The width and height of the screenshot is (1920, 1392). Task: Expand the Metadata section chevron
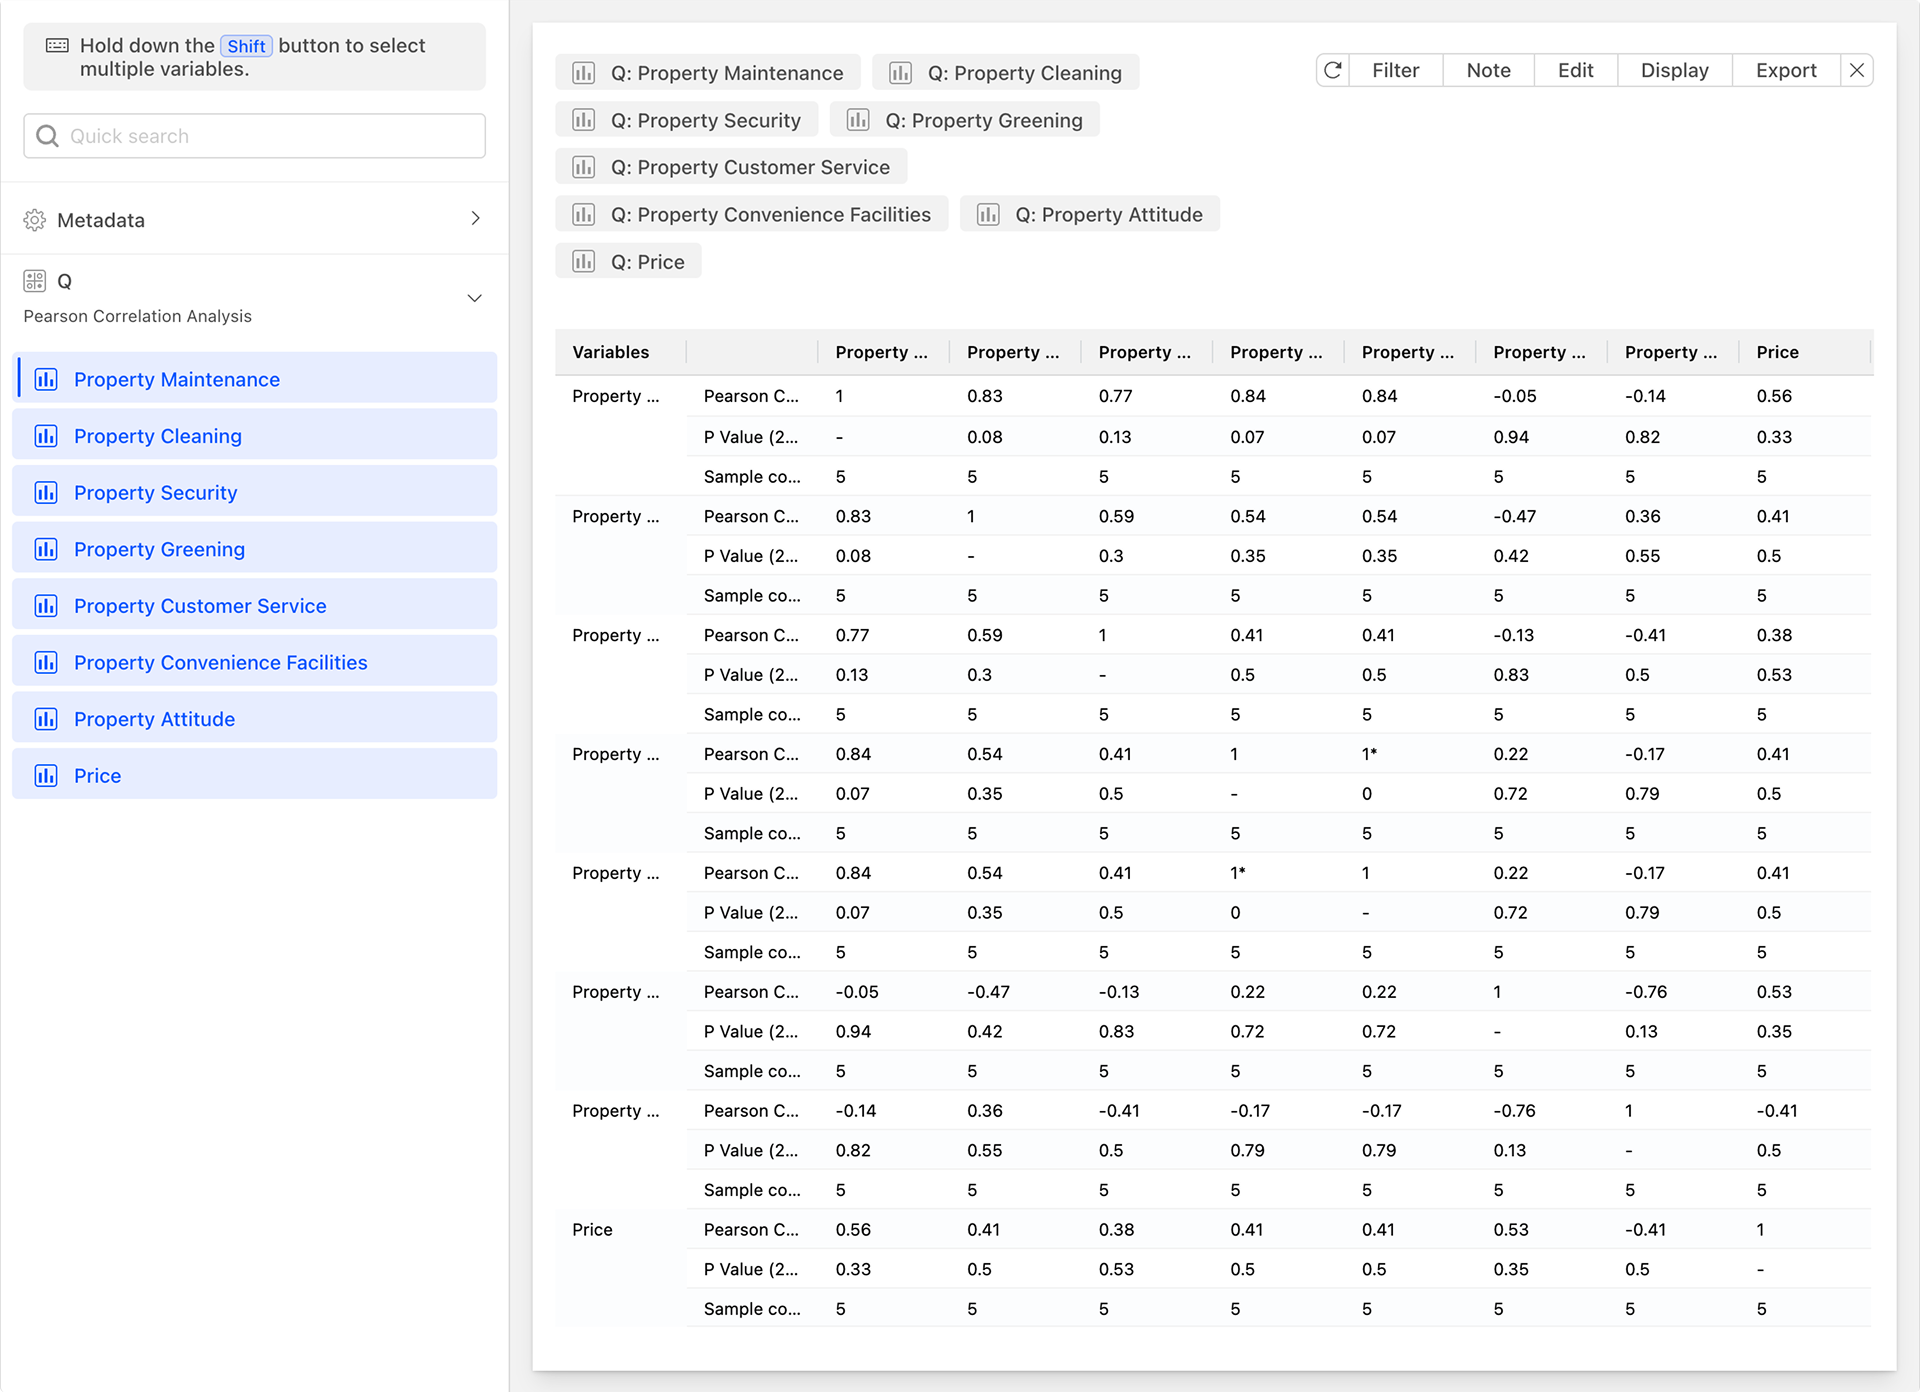(475, 219)
